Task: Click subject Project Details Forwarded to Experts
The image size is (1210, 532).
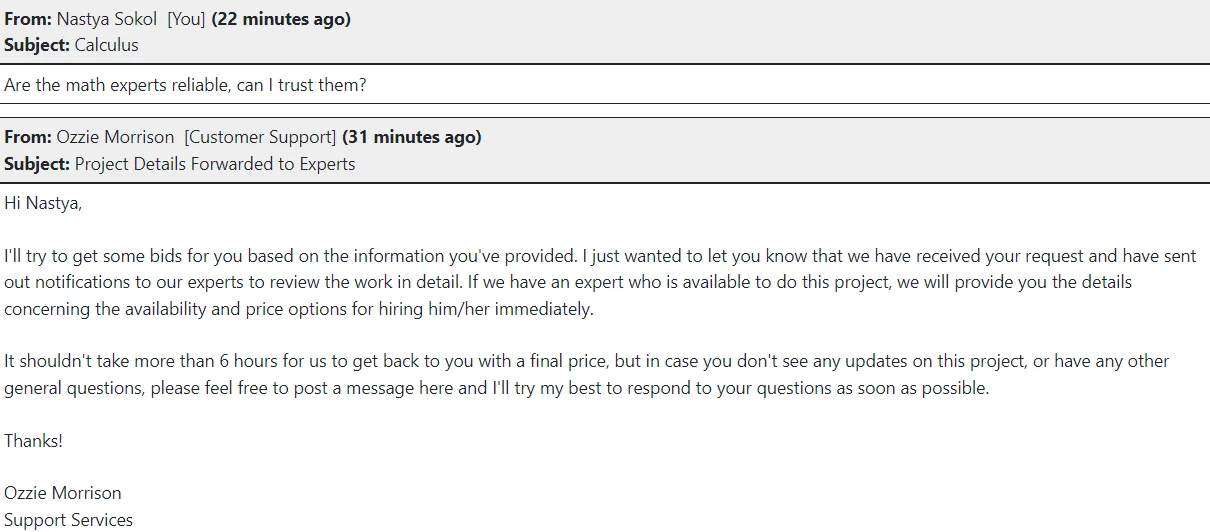Action: [x=215, y=164]
